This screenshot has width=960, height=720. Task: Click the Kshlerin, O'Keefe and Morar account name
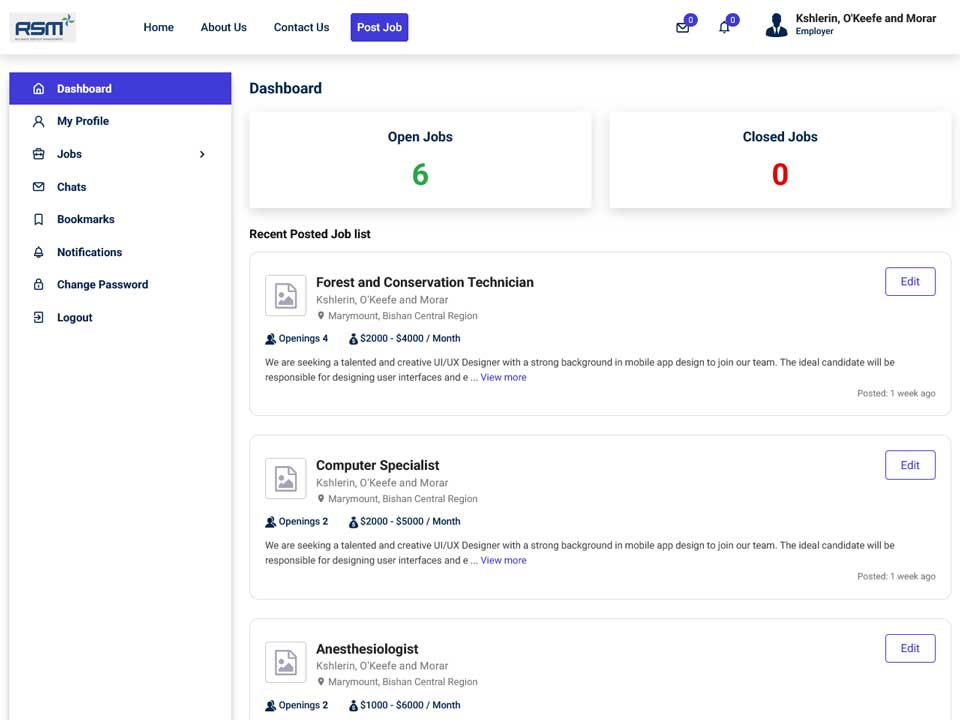coord(866,18)
